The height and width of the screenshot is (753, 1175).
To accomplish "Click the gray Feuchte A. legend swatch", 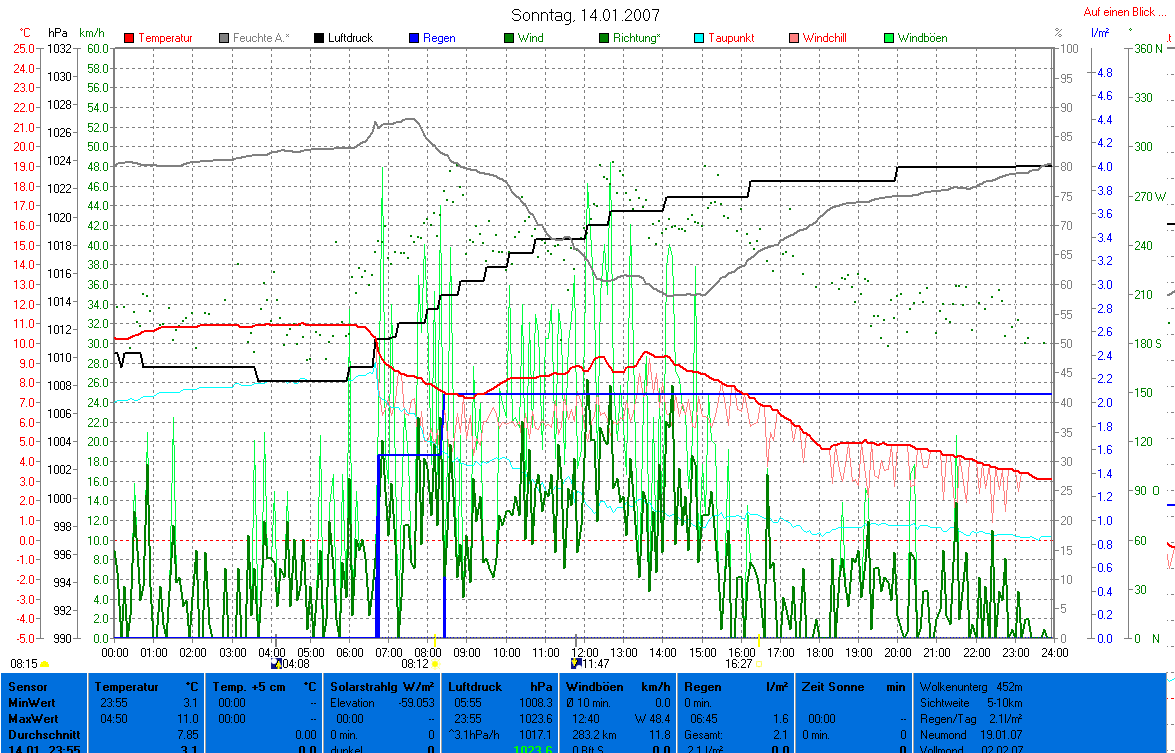I will [225, 38].
